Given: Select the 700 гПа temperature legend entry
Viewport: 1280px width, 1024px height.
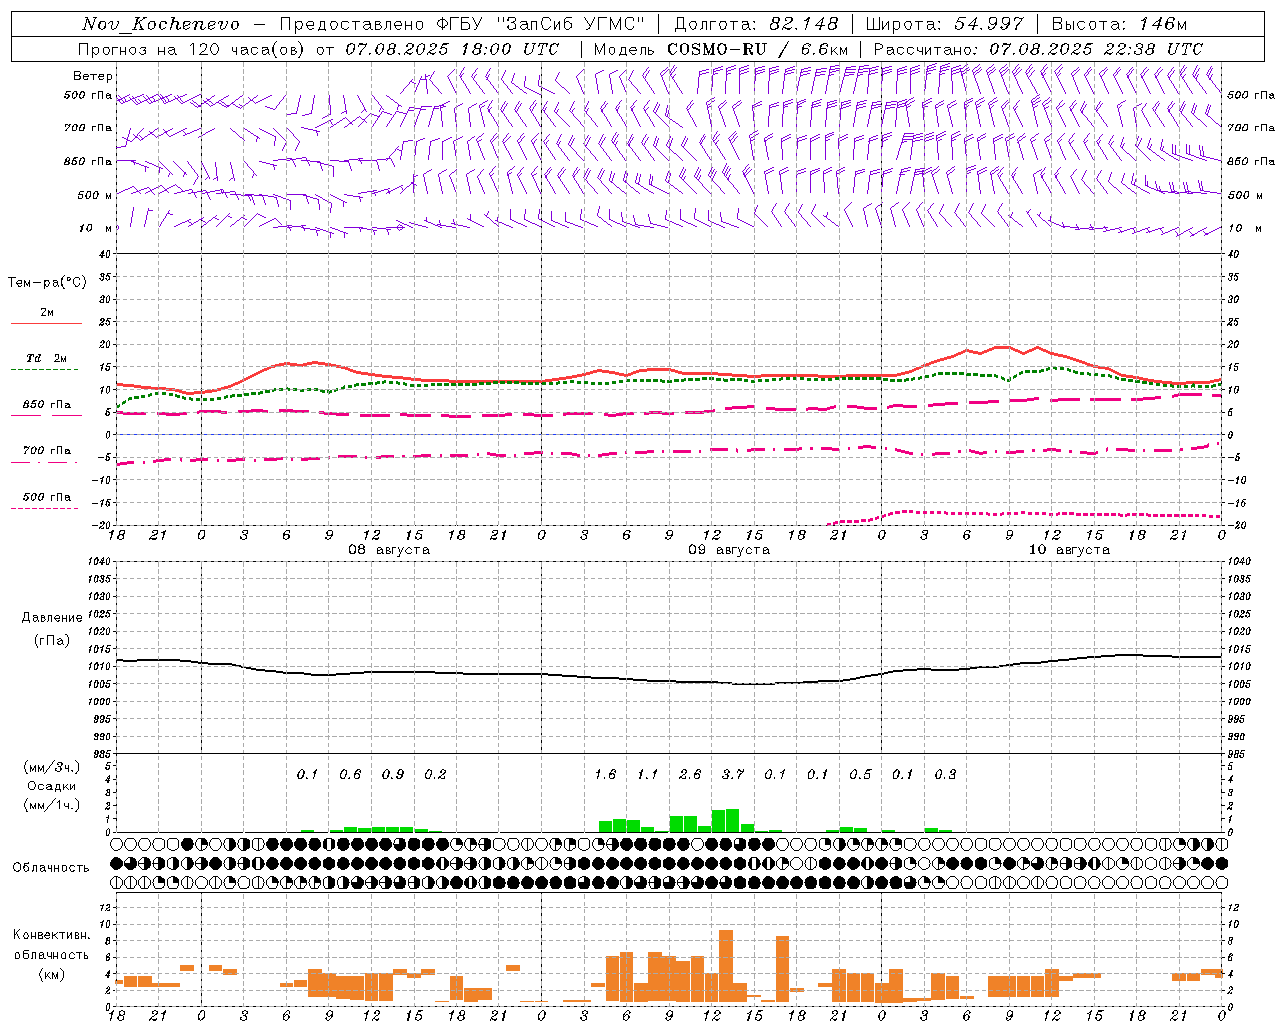Looking at the screenshot, I should 47,451.
